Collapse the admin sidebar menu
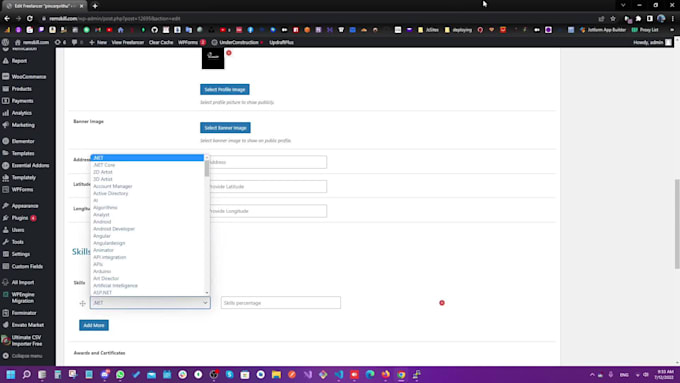This screenshot has width=680, height=383. (26, 356)
